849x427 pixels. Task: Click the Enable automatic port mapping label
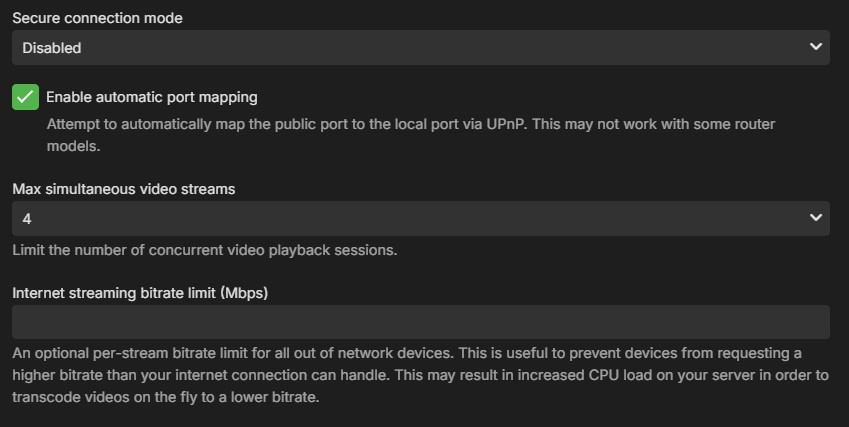(x=152, y=97)
